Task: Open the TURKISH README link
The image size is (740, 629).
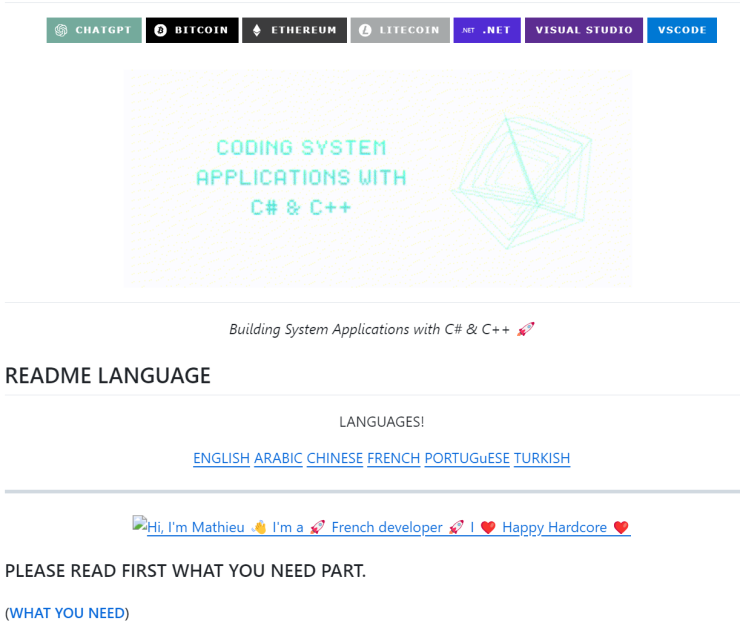Action: click(542, 458)
